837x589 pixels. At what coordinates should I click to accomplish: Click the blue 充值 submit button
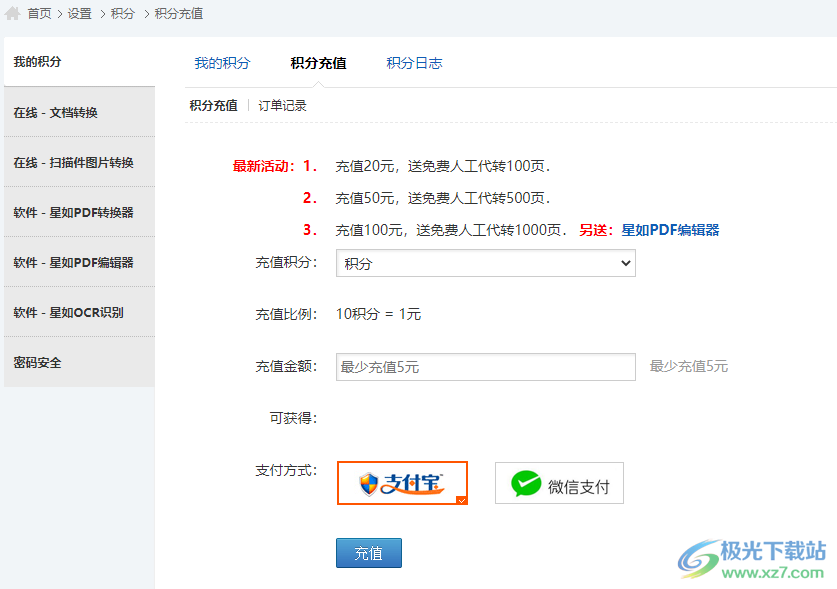pos(369,553)
